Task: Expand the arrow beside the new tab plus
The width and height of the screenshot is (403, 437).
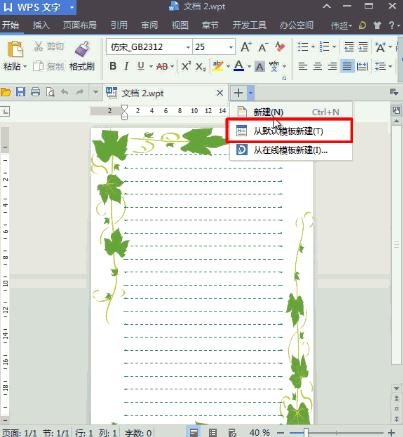Action: tap(251, 93)
